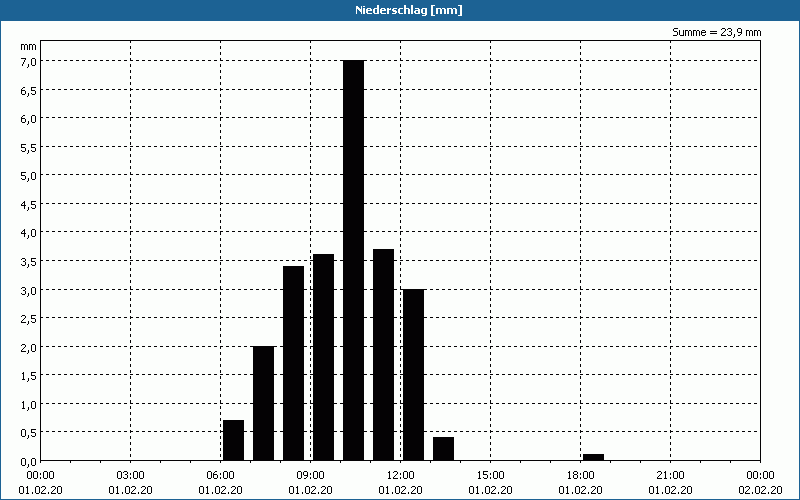Select the 3,4 mm bar before 09:00
This screenshot has height=500, width=800.
(293, 363)
